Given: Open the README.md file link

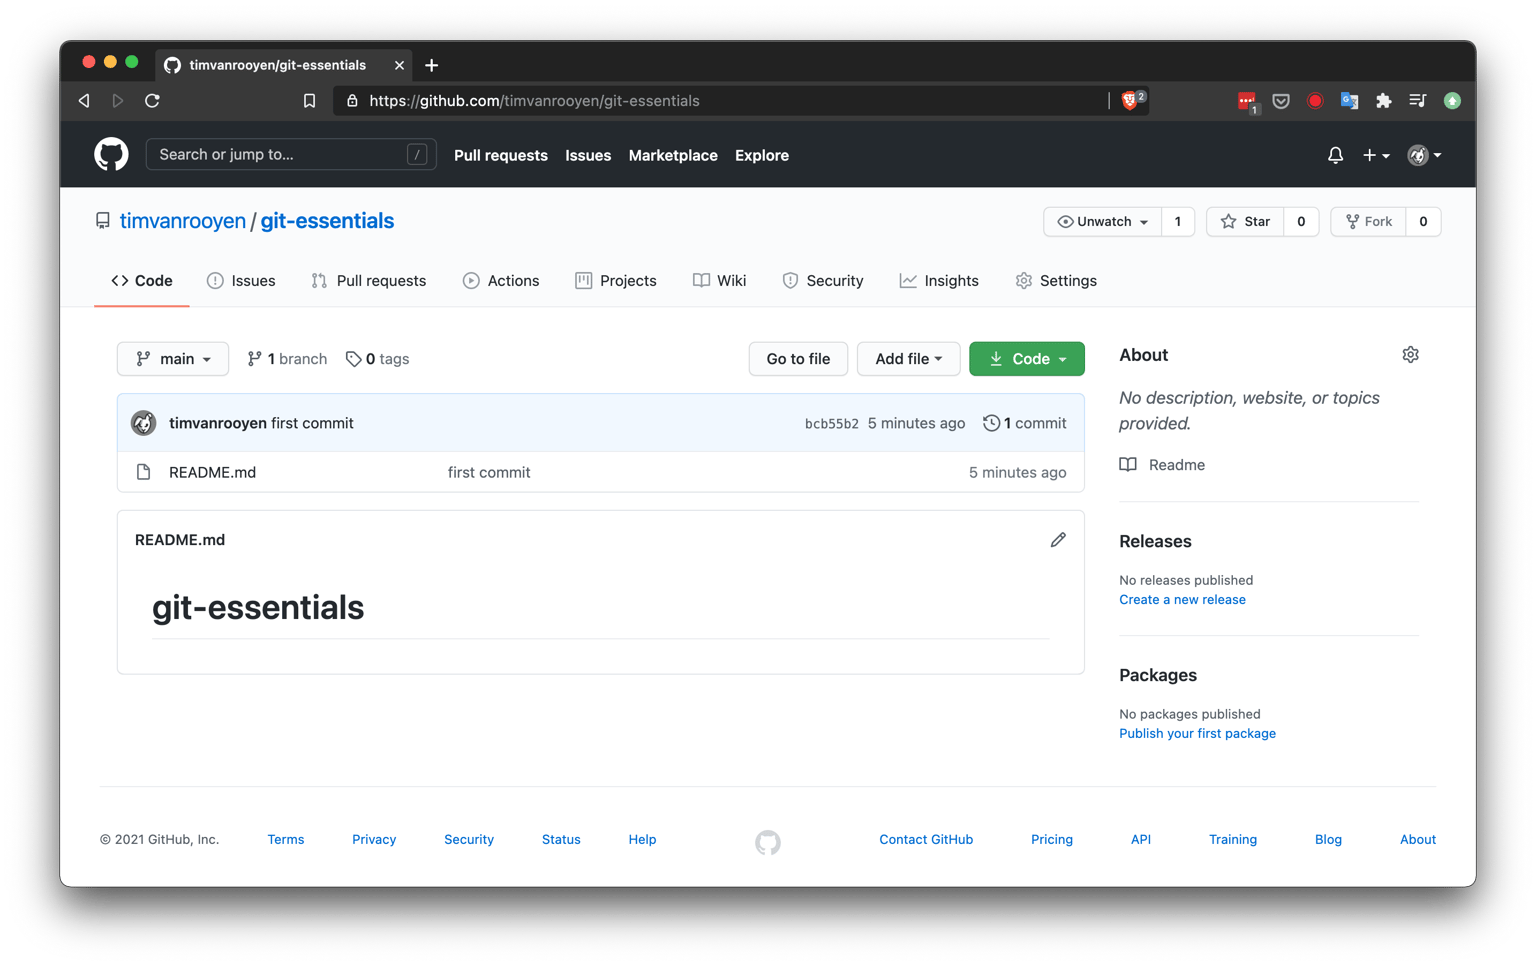Looking at the screenshot, I should (x=212, y=472).
